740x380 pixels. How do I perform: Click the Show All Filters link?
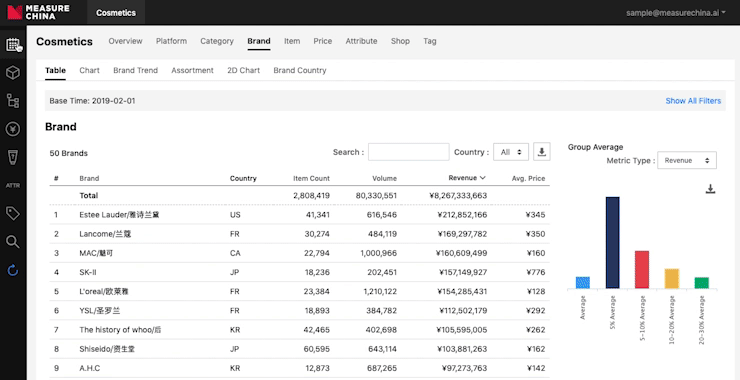pyautogui.click(x=693, y=101)
